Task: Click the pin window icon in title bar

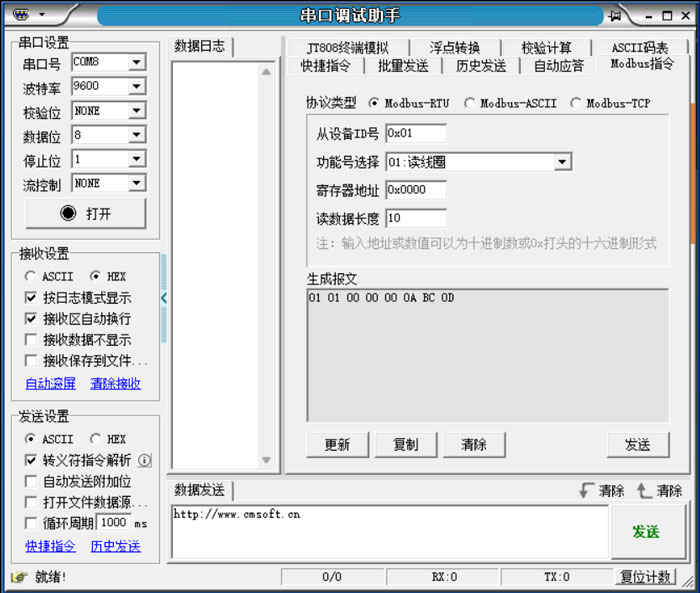Action: tap(617, 15)
